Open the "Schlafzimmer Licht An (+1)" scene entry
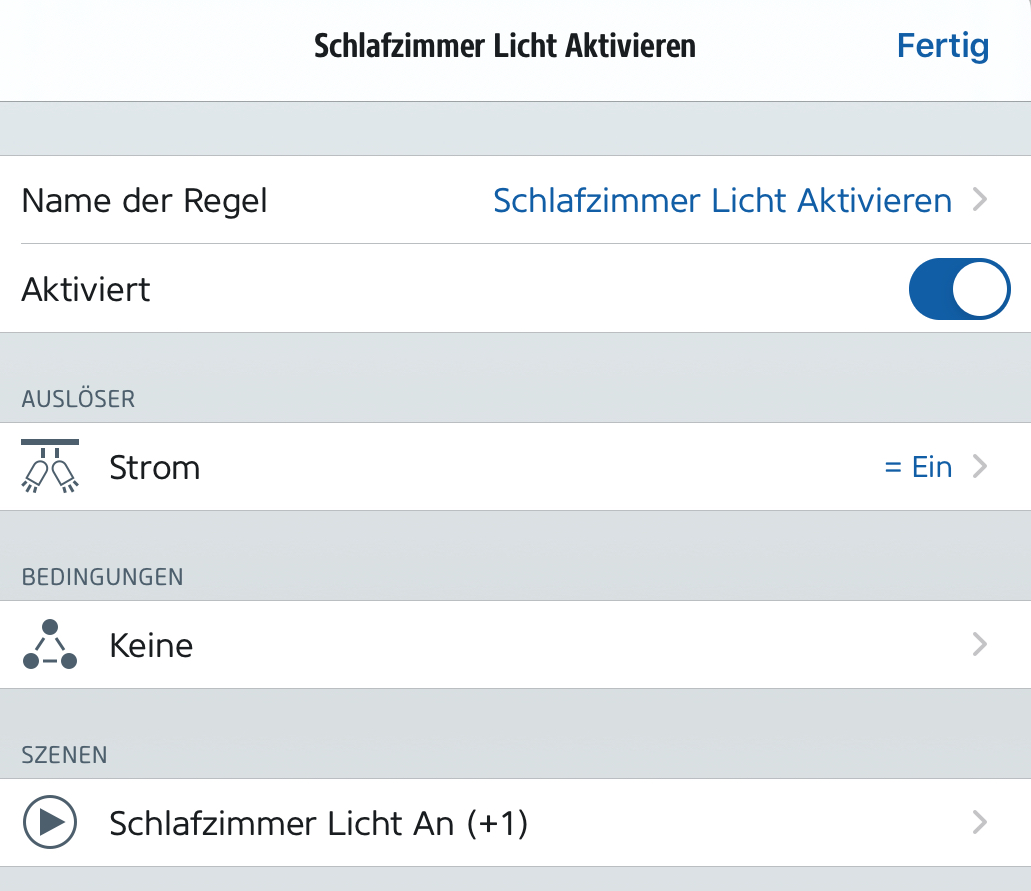 pos(318,823)
